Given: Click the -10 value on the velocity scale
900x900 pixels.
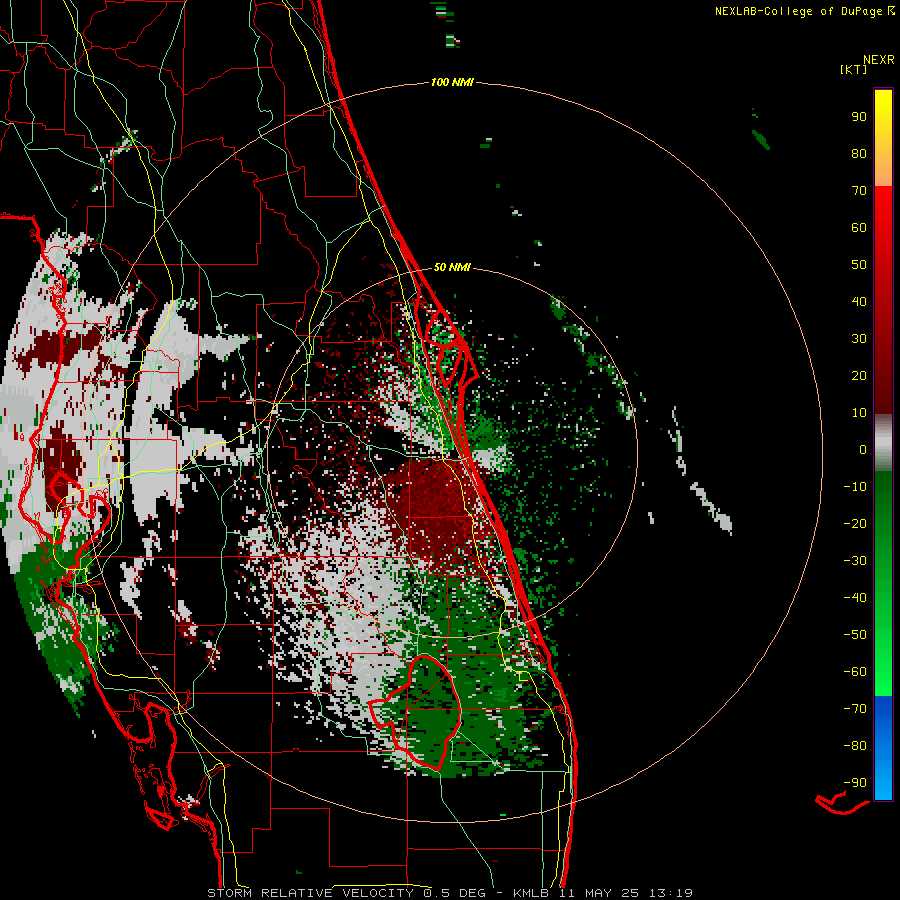Looking at the screenshot, I should point(855,487).
